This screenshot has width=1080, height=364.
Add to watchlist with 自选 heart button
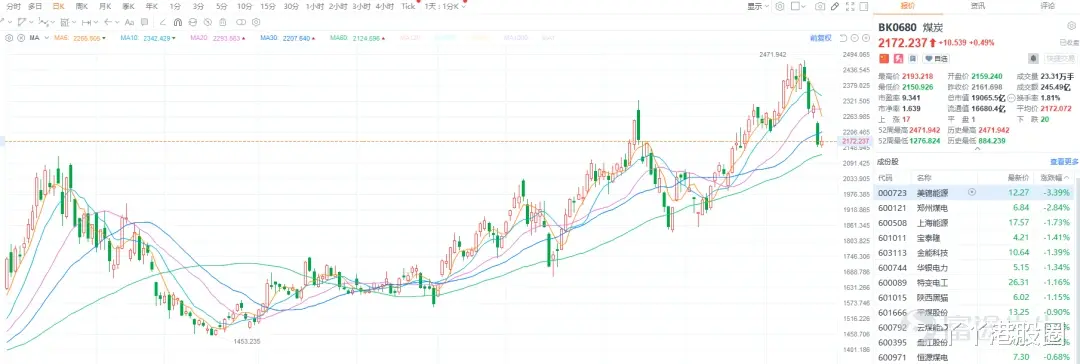[x=935, y=58]
